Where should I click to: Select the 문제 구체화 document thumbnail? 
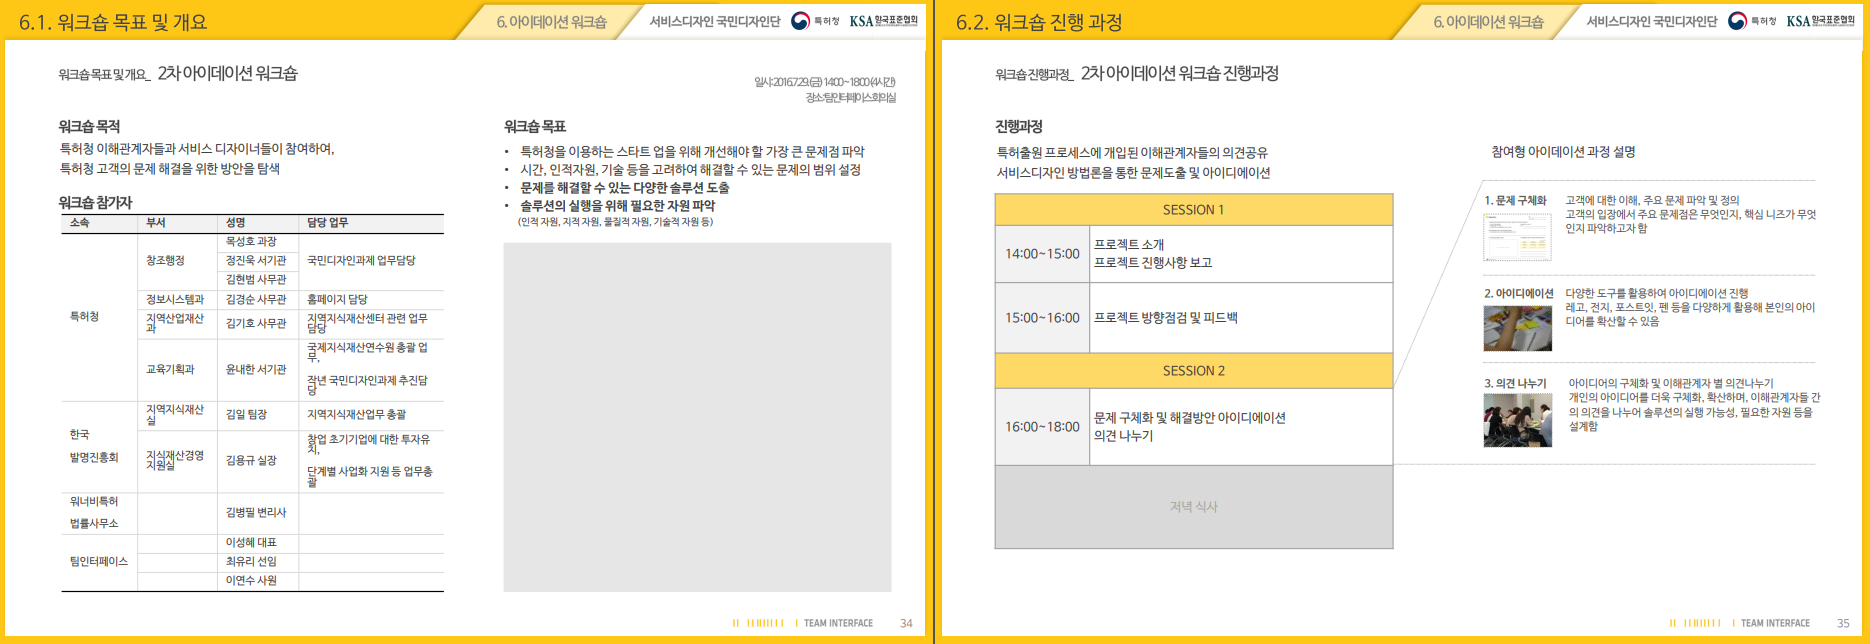1517,237
